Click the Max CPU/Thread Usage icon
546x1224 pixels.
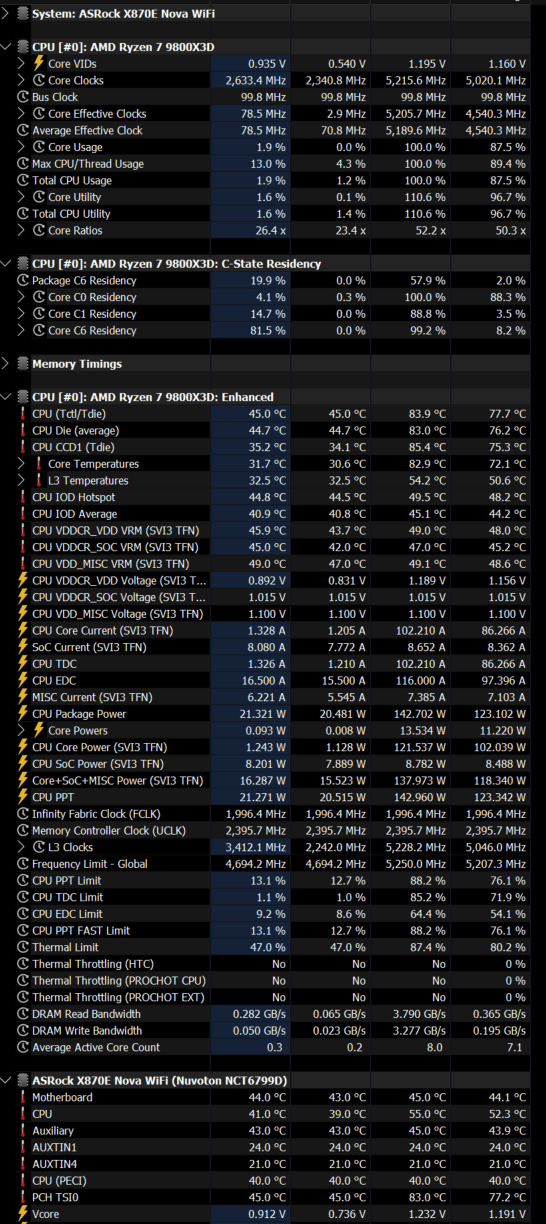coord(23,163)
